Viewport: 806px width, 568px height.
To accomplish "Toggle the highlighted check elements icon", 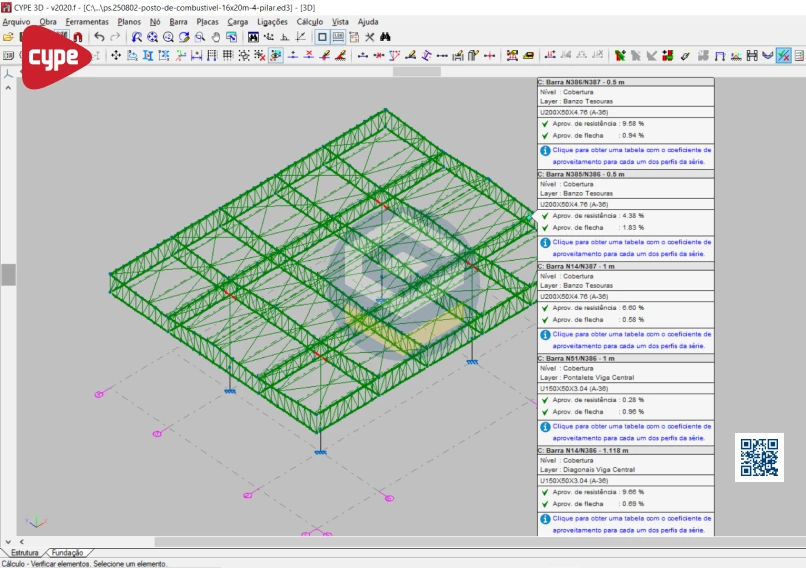I will pos(783,55).
